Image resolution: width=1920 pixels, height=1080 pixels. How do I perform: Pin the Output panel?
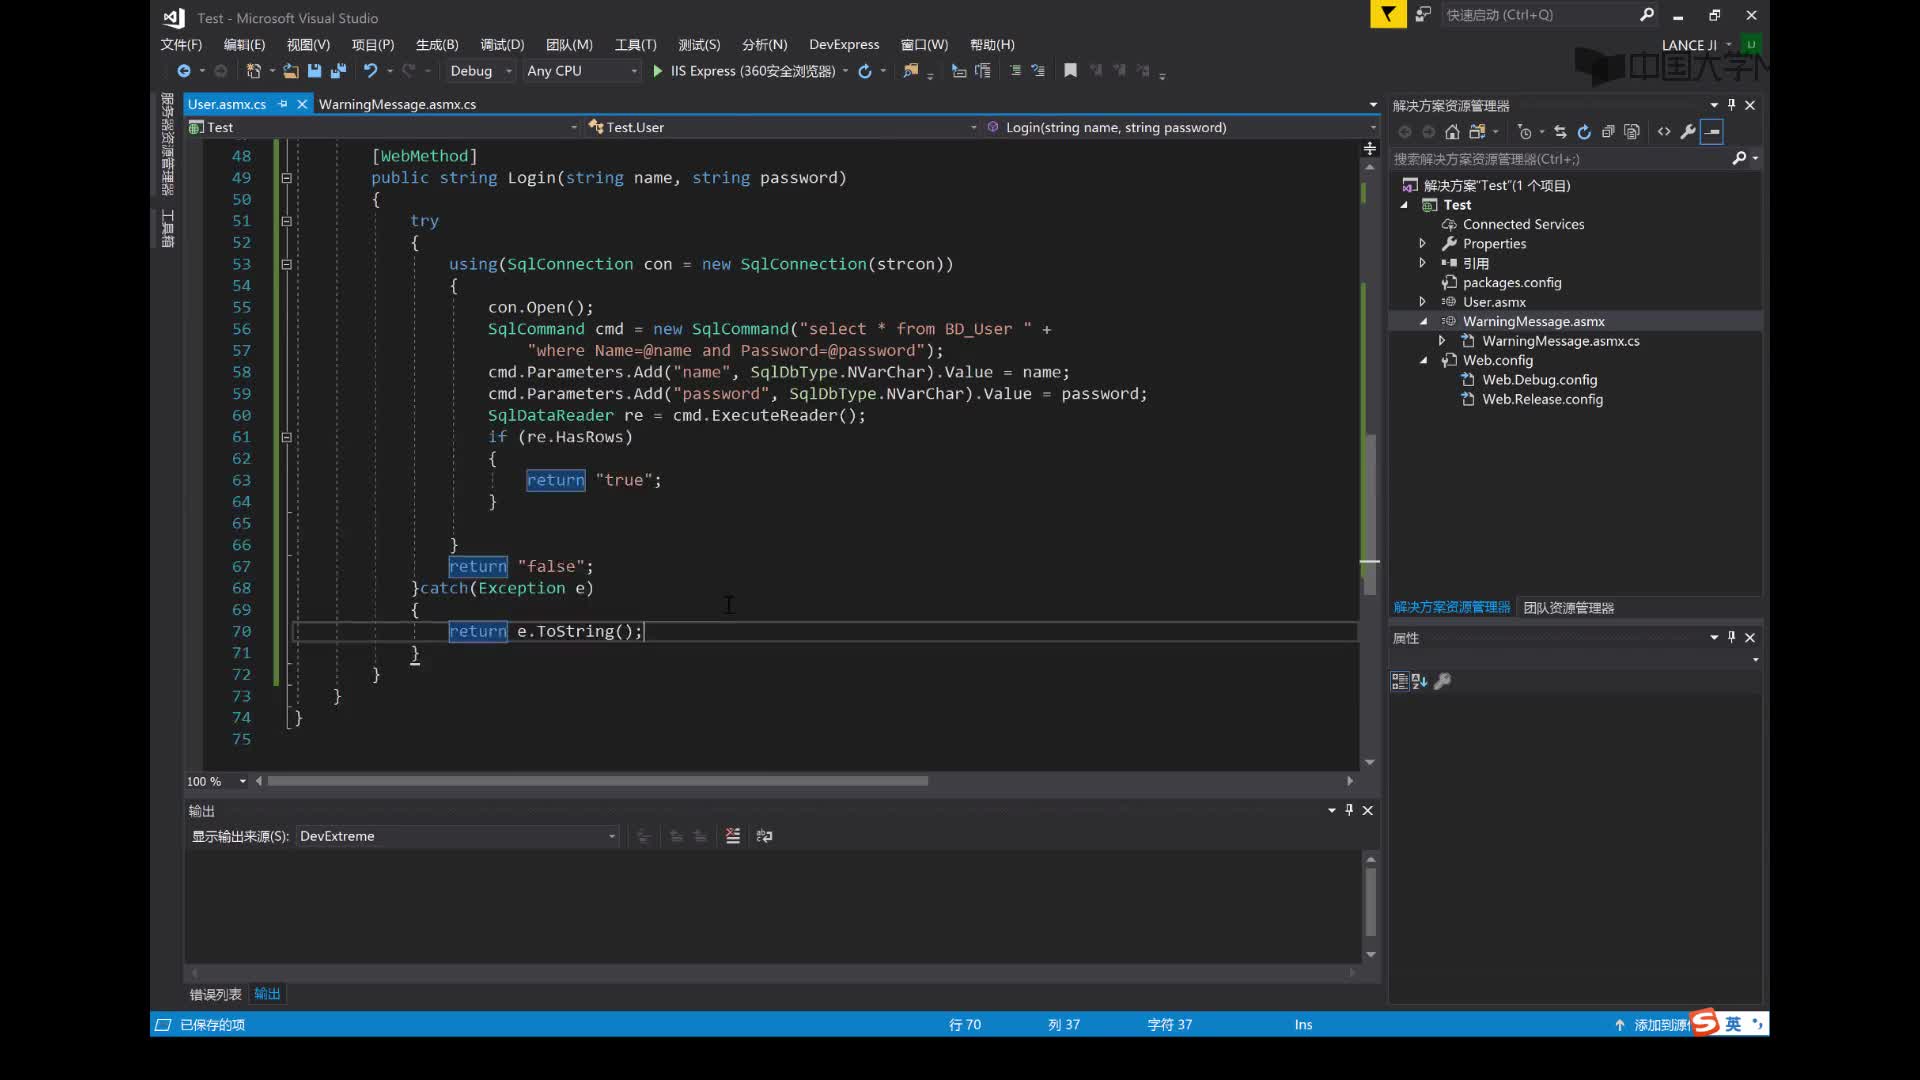[x=1349, y=810]
